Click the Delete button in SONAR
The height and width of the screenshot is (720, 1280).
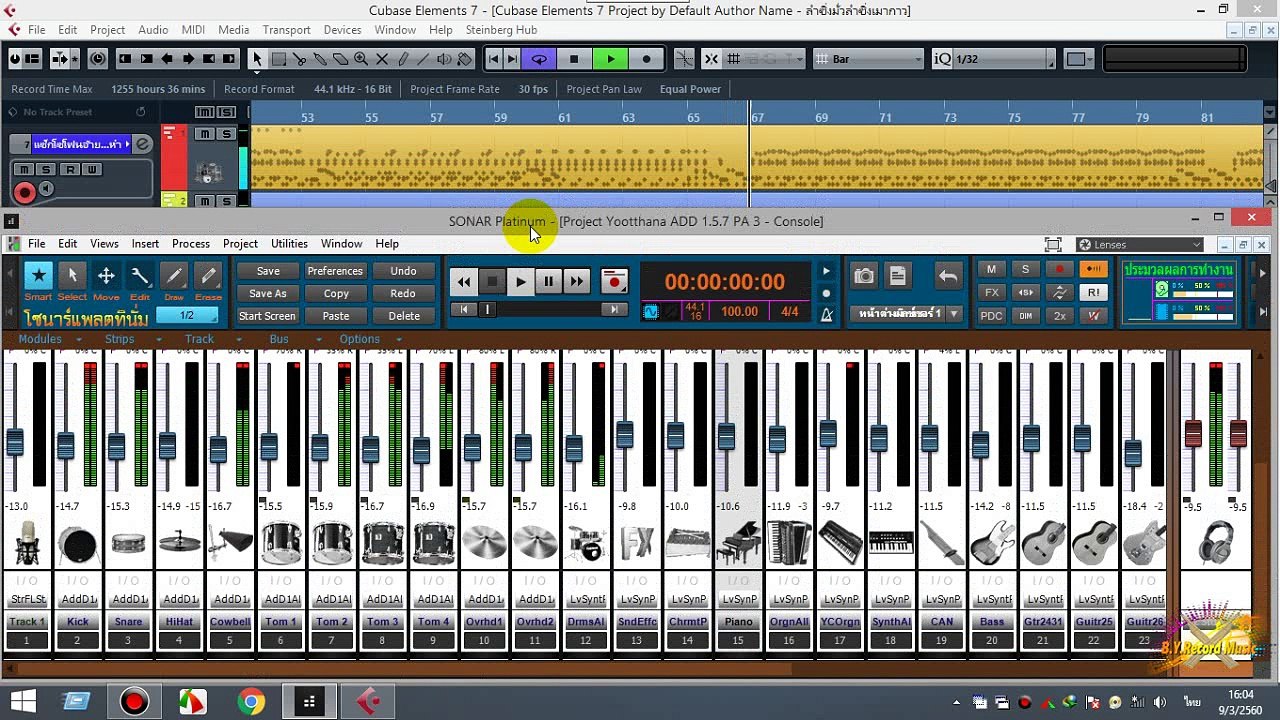pos(403,316)
